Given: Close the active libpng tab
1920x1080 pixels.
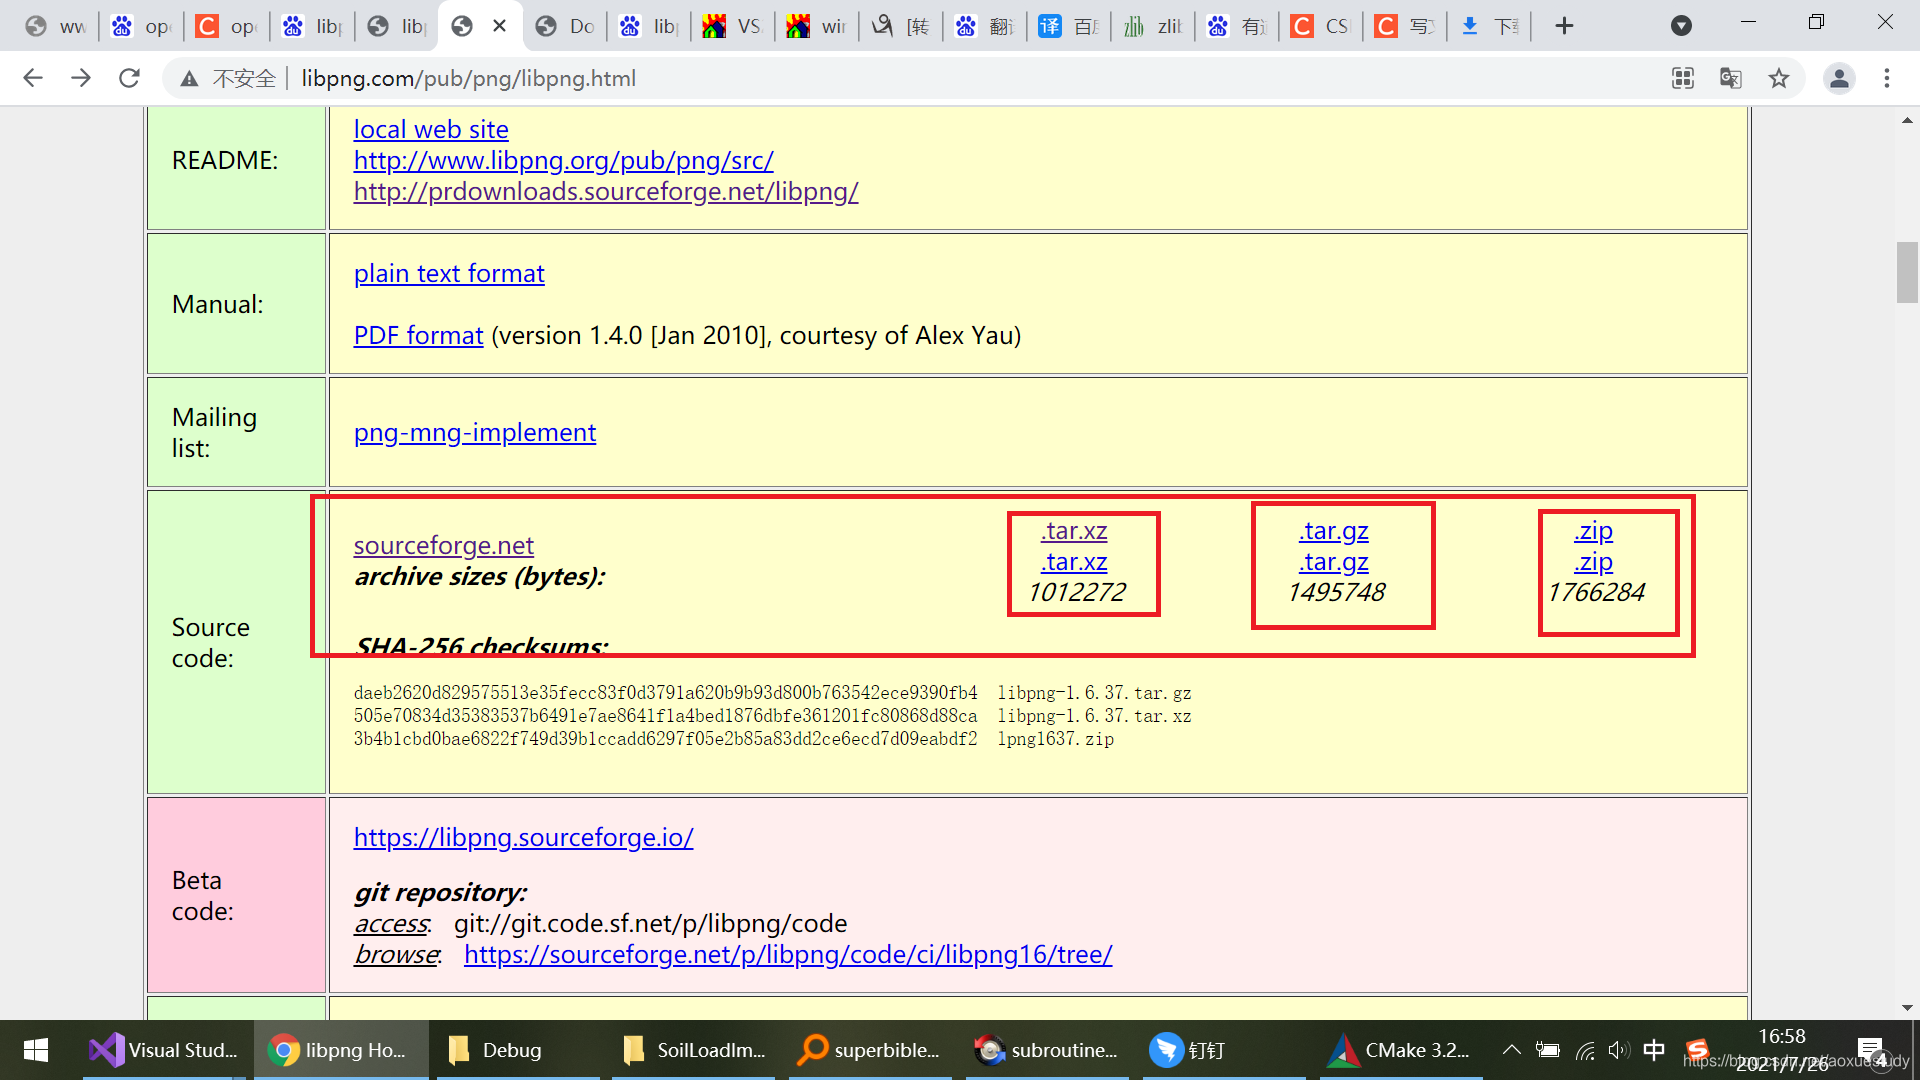Looking at the screenshot, I should point(500,26).
